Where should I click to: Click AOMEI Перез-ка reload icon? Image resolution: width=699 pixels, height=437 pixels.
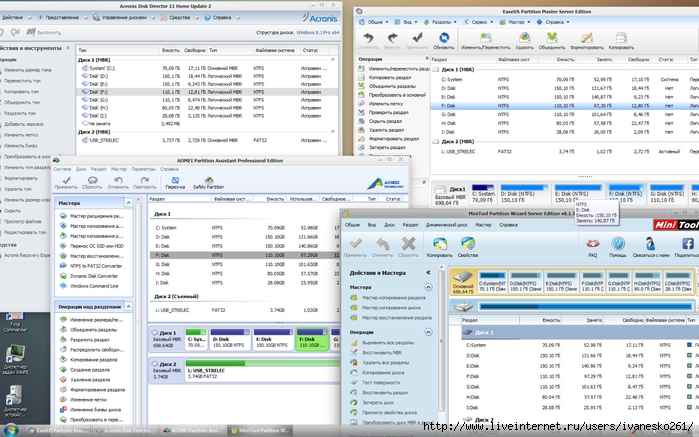[x=175, y=180]
